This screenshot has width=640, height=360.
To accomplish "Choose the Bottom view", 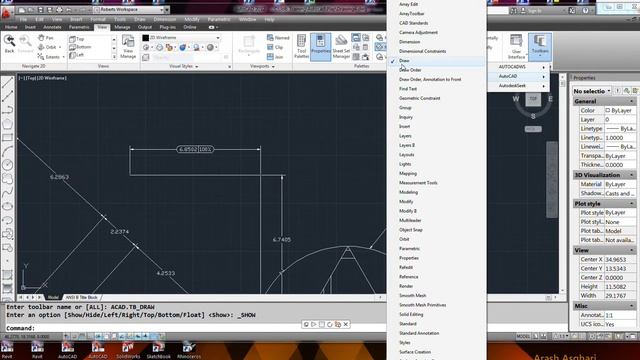I will pyautogui.click(x=80, y=47).
